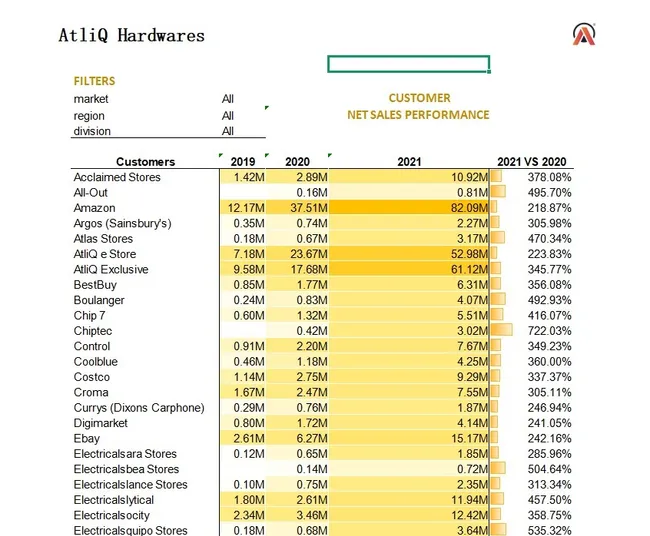This screenshot has height=536, width=650.
Task: Click the FILTERS label
Action: (95, 81)
